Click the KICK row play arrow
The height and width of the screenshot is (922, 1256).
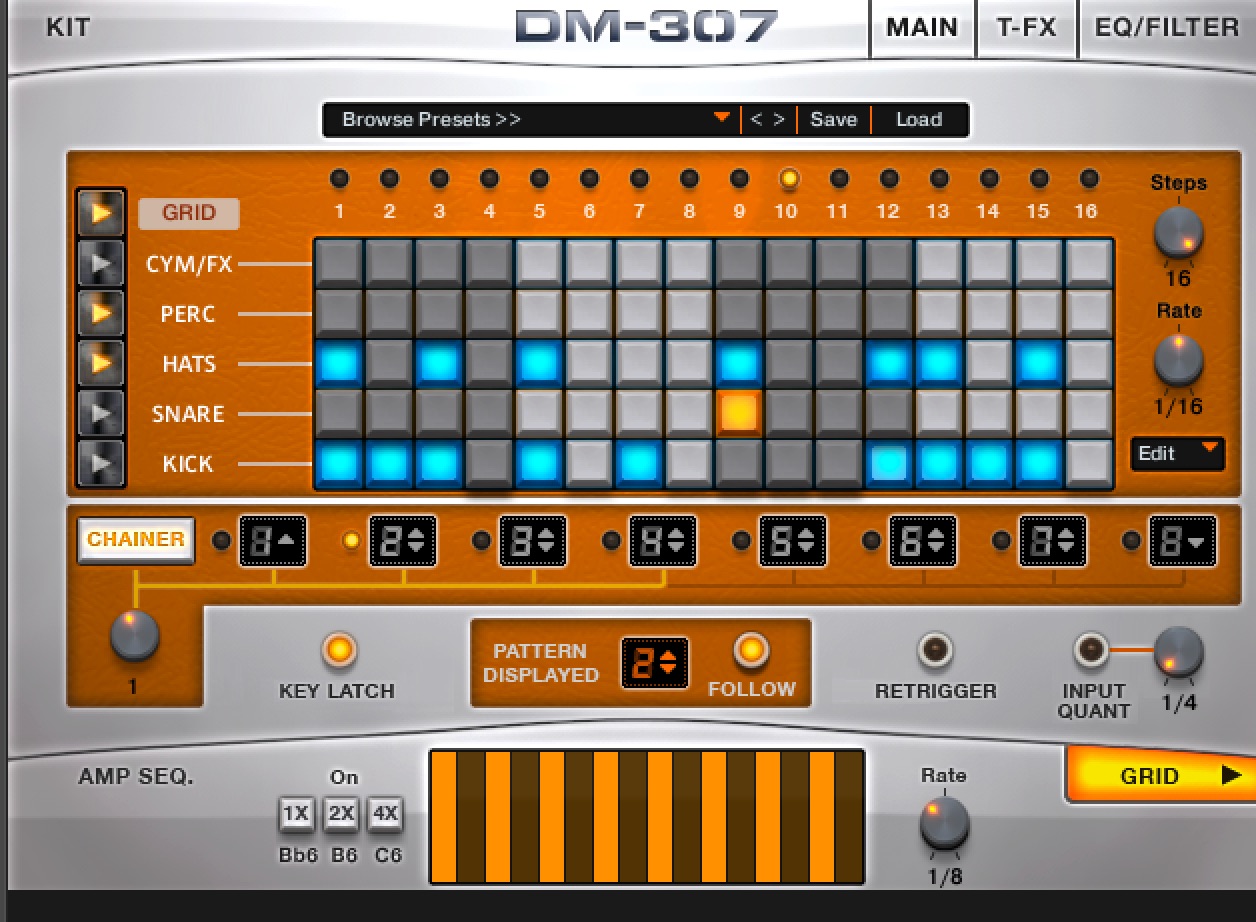coord(101,464)
